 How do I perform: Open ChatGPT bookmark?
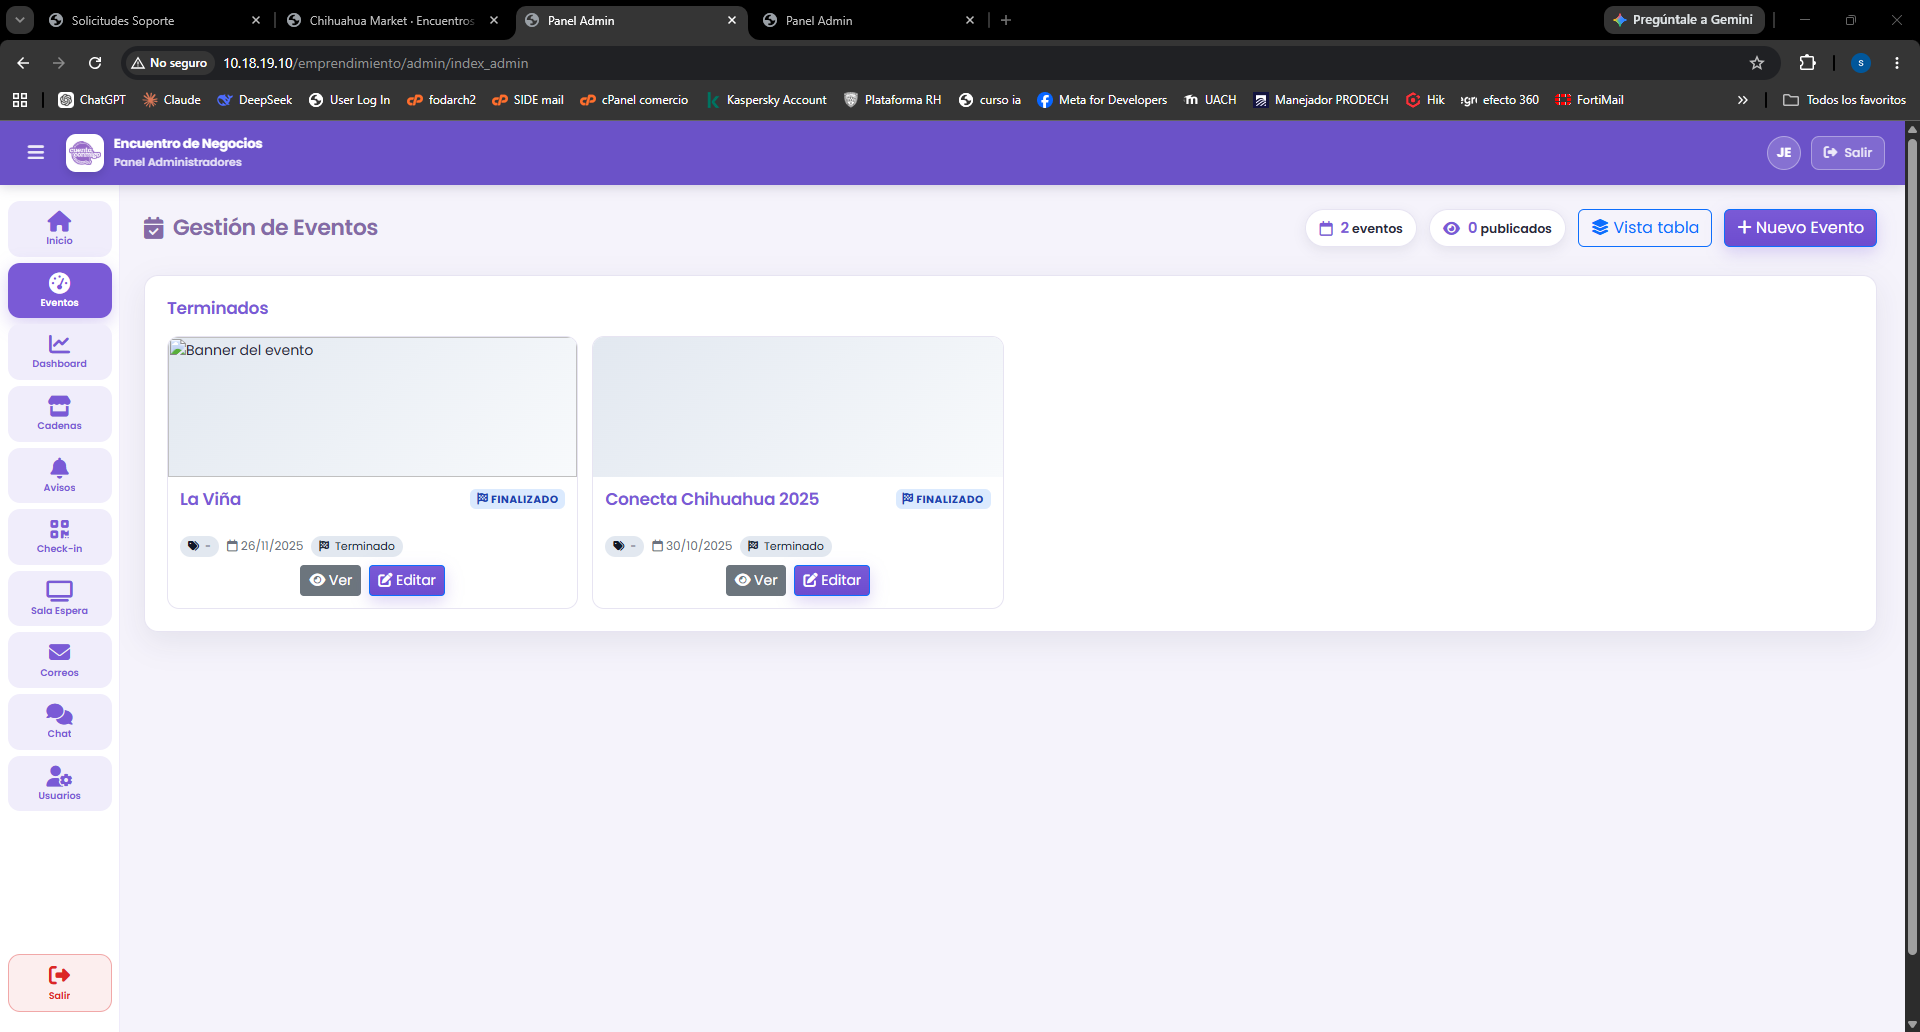92,100
